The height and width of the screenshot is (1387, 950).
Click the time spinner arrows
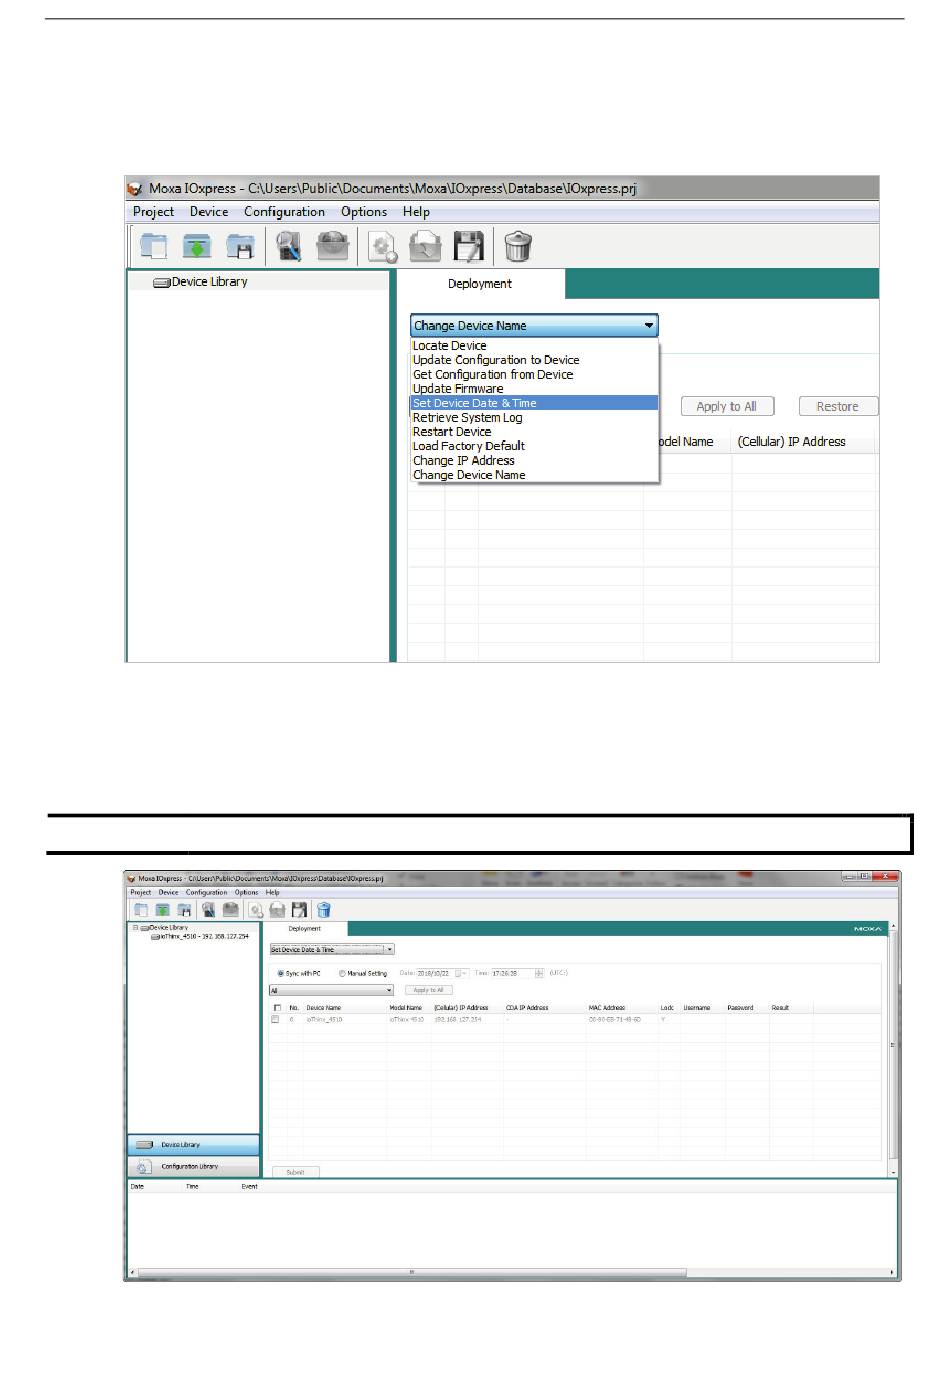tap(539, 973)
